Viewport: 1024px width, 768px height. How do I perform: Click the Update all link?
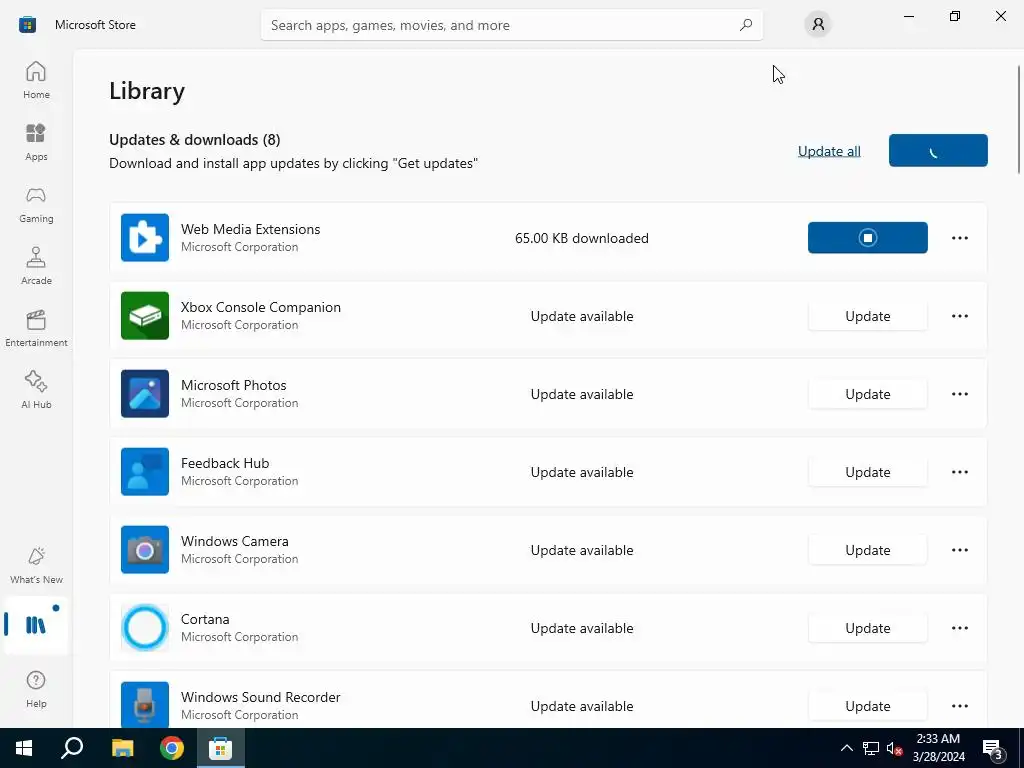pyautogui.click(x=829, y=151)
